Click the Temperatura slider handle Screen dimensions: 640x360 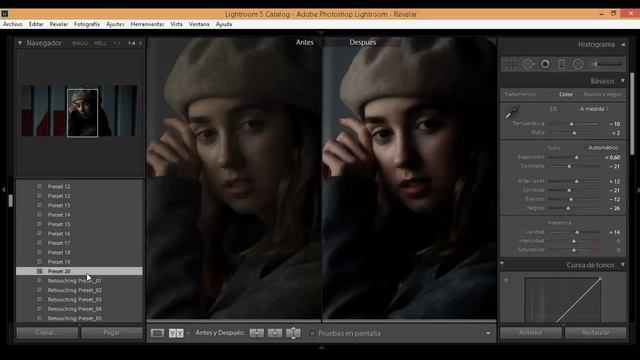[571, 124]
